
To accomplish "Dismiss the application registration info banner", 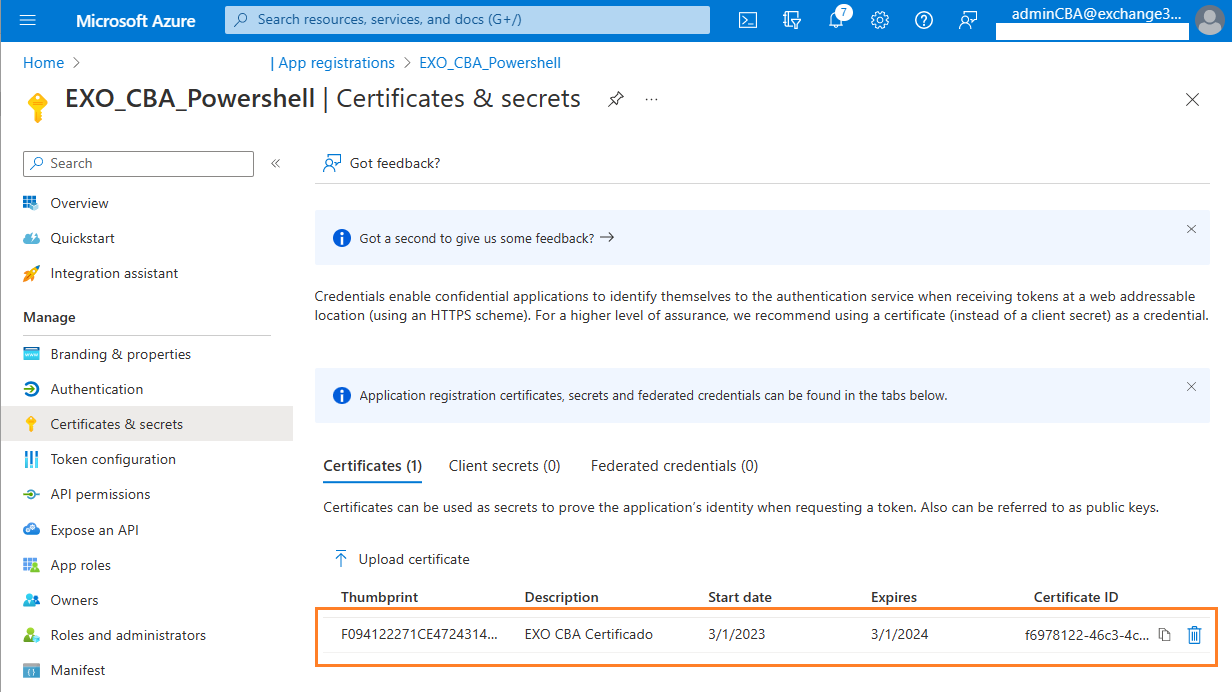I will (x=1191, y=386).
